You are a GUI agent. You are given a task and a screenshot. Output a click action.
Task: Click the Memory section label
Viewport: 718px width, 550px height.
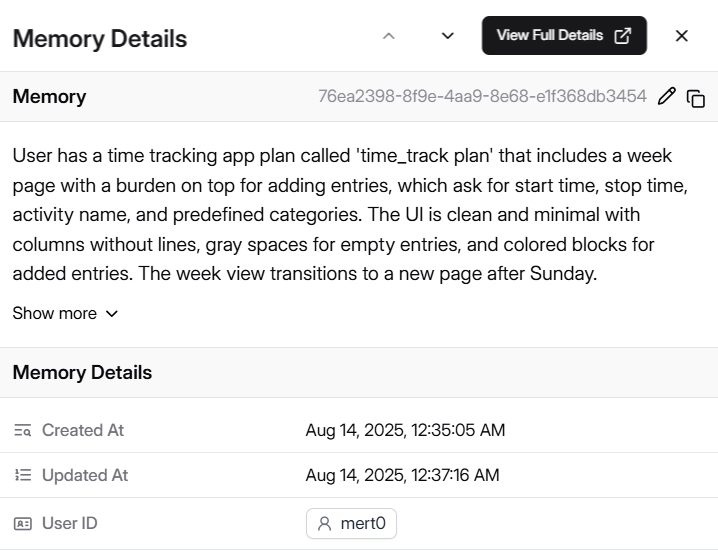[49, 97]
